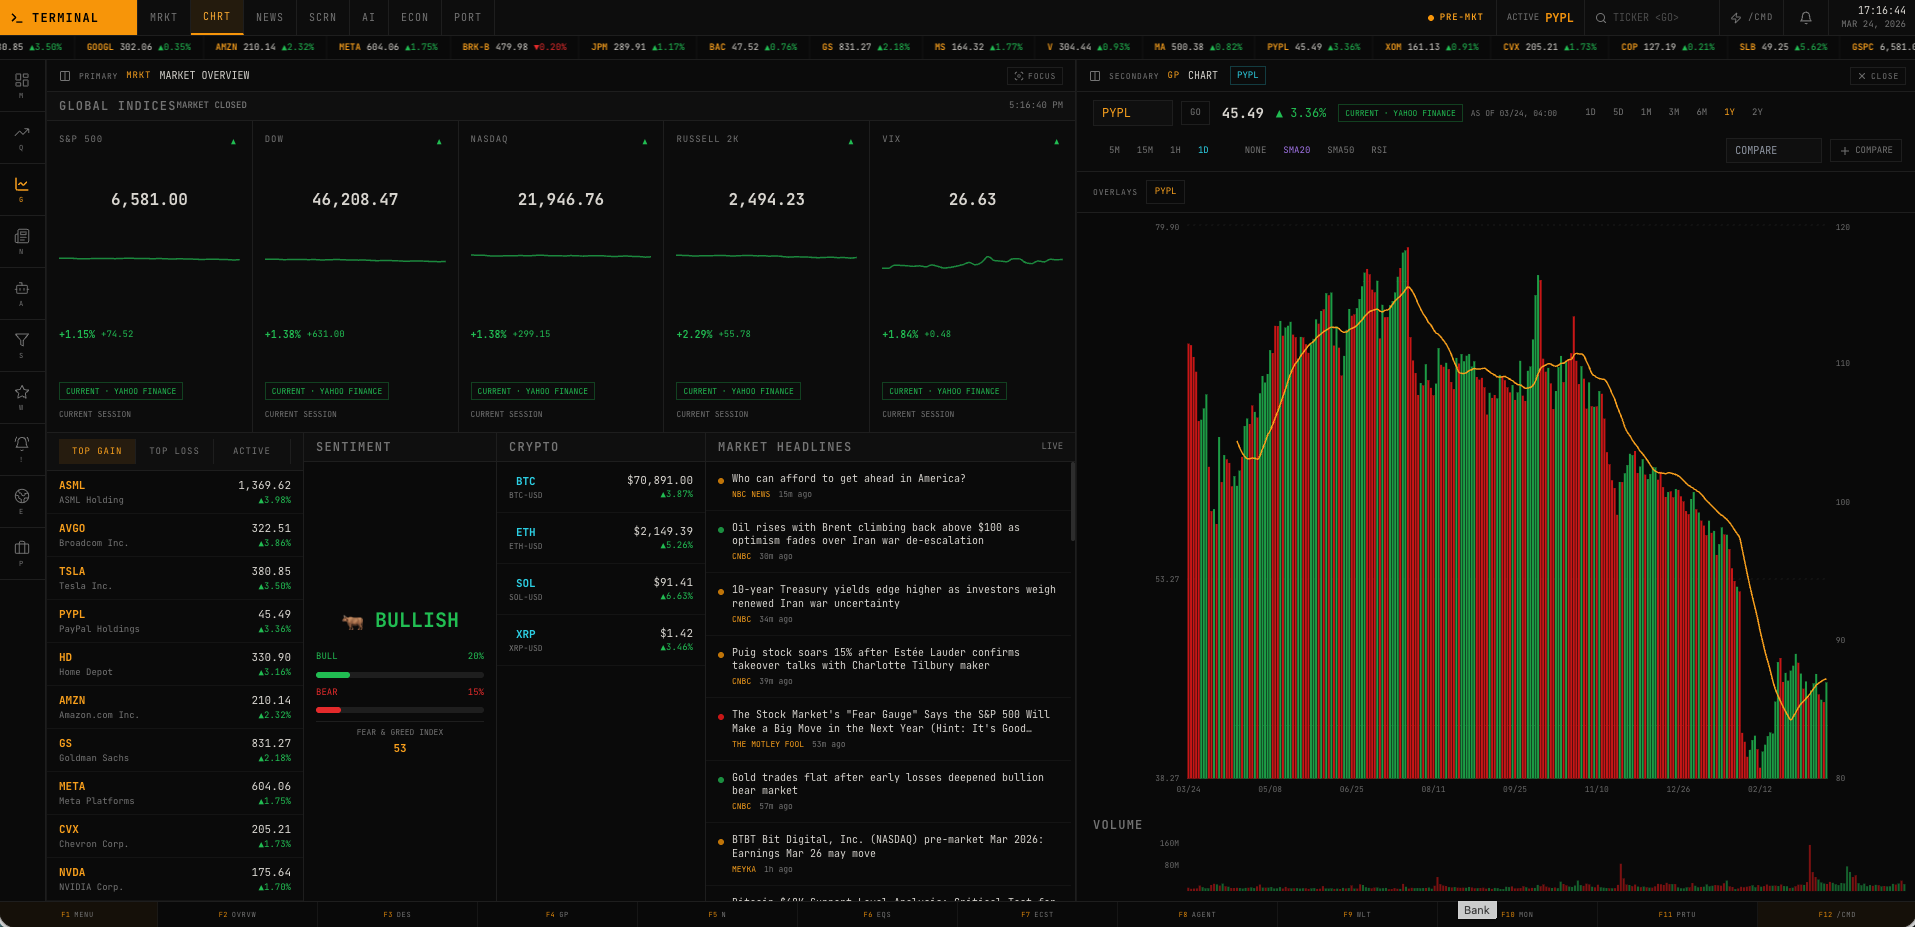This screenshot has height=927, width=1915.
Task: Select the 1M range option
Action: tap(1646, 113)
